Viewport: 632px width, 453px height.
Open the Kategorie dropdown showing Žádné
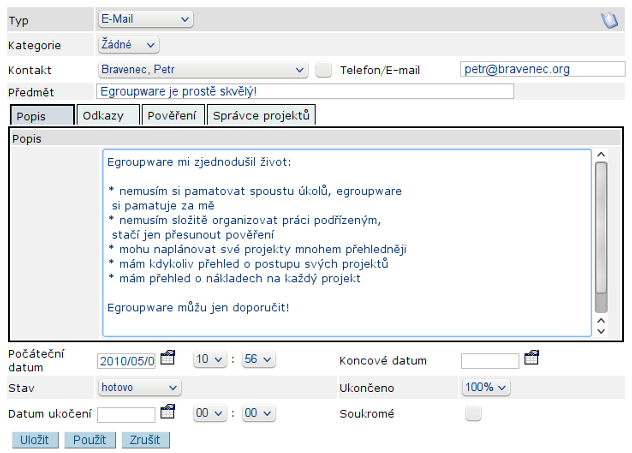tap(129, 45)
